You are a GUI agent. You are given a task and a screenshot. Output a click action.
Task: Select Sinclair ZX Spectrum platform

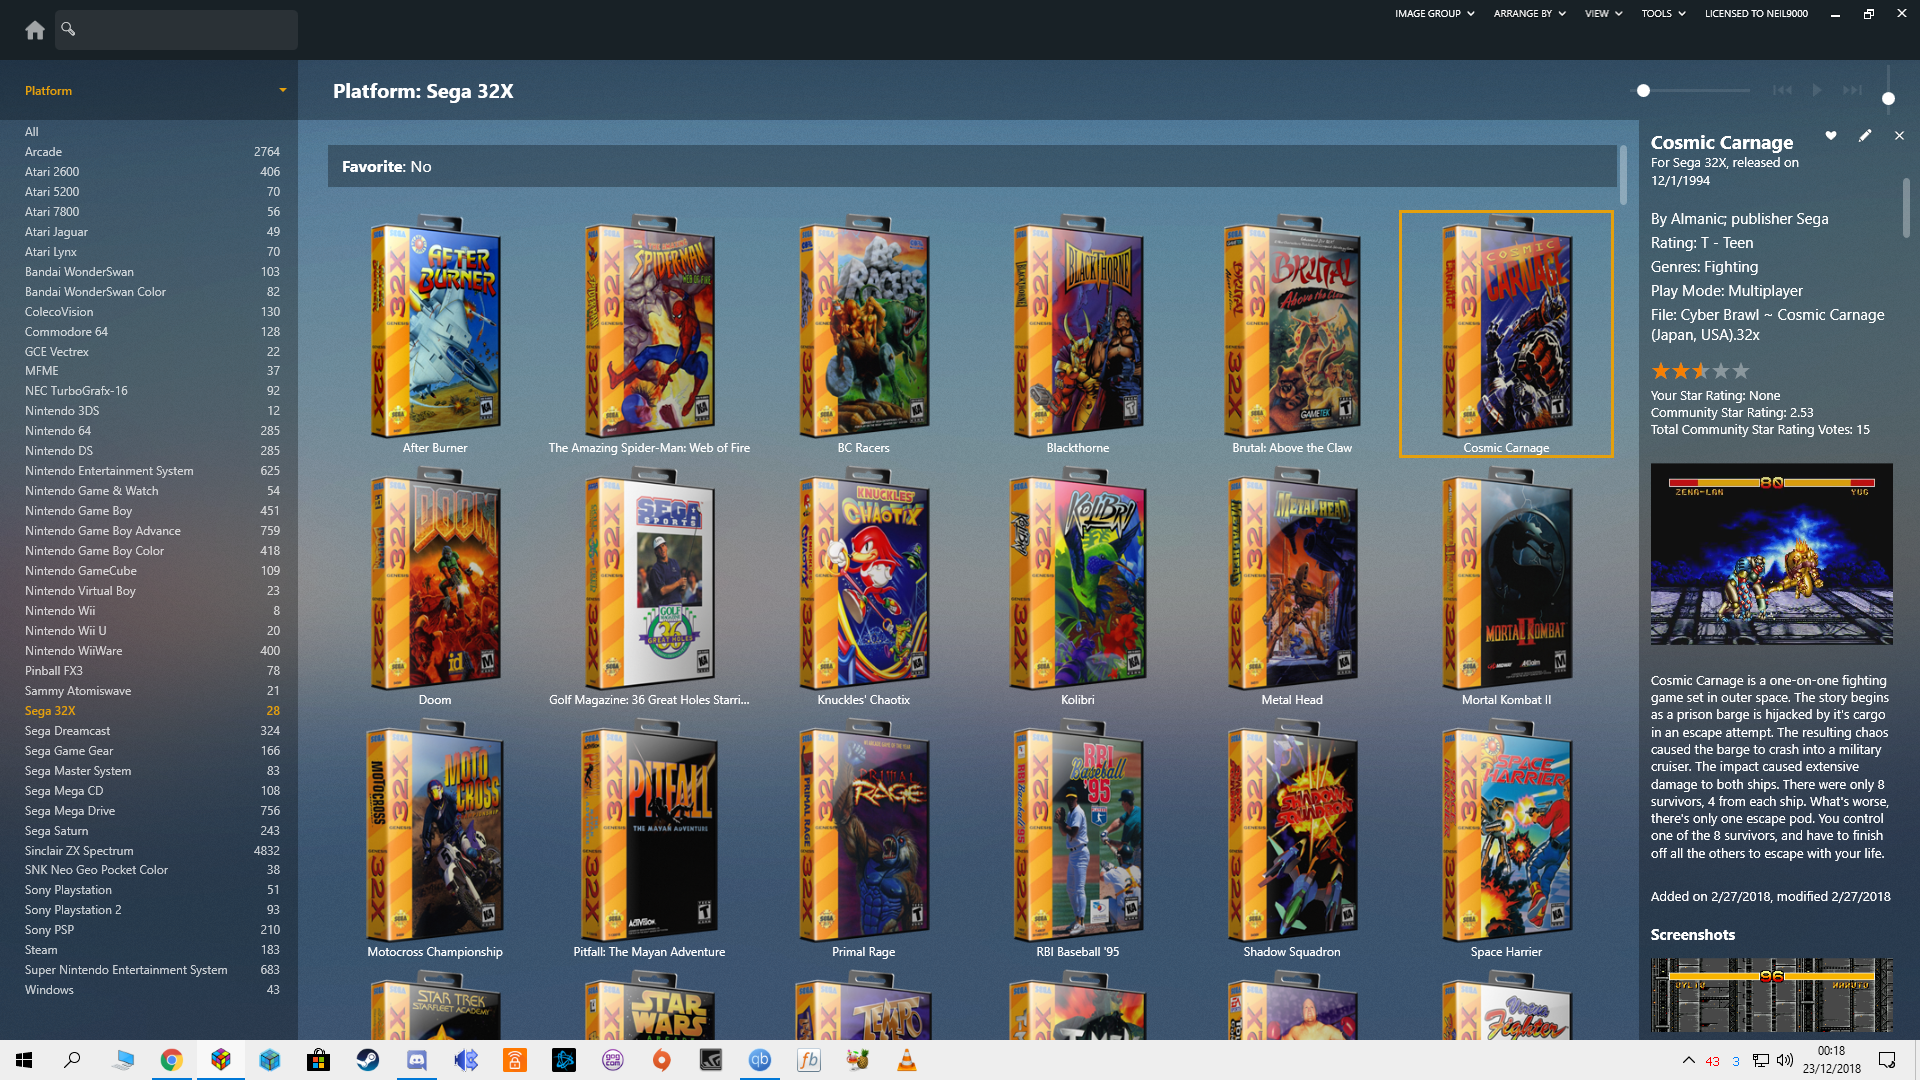coord(152,851)
